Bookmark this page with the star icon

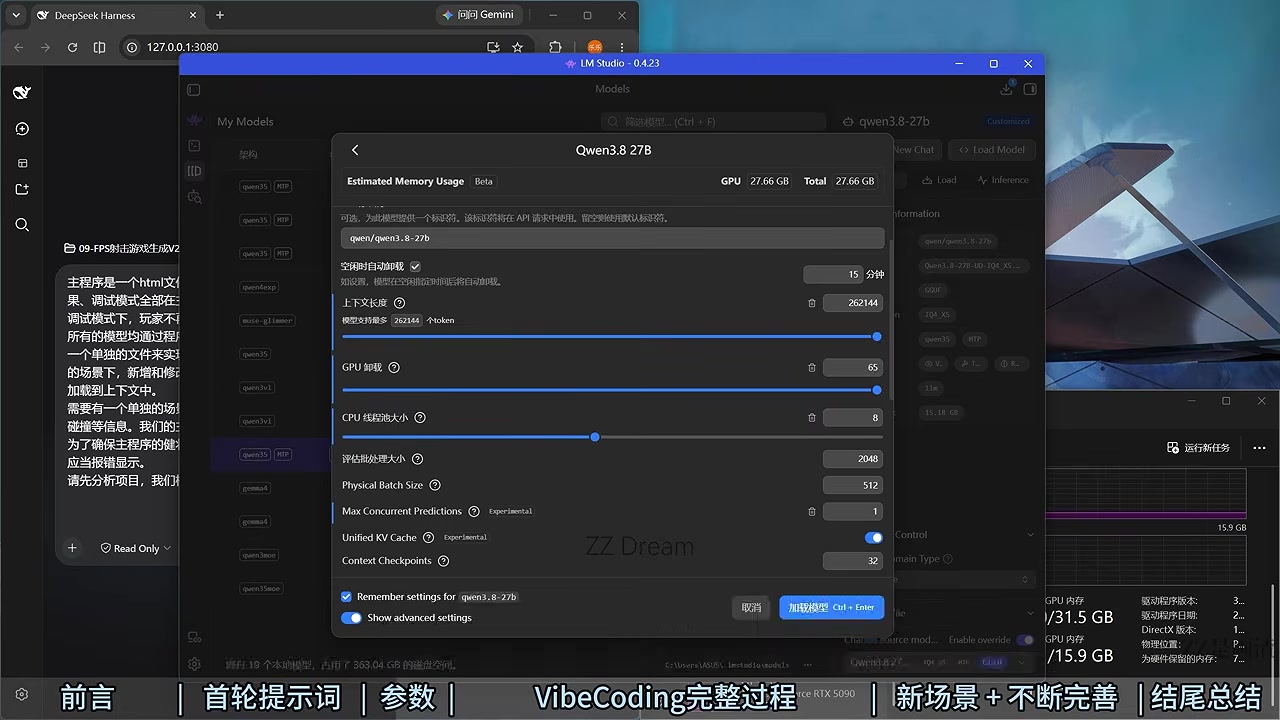(517, 47)
